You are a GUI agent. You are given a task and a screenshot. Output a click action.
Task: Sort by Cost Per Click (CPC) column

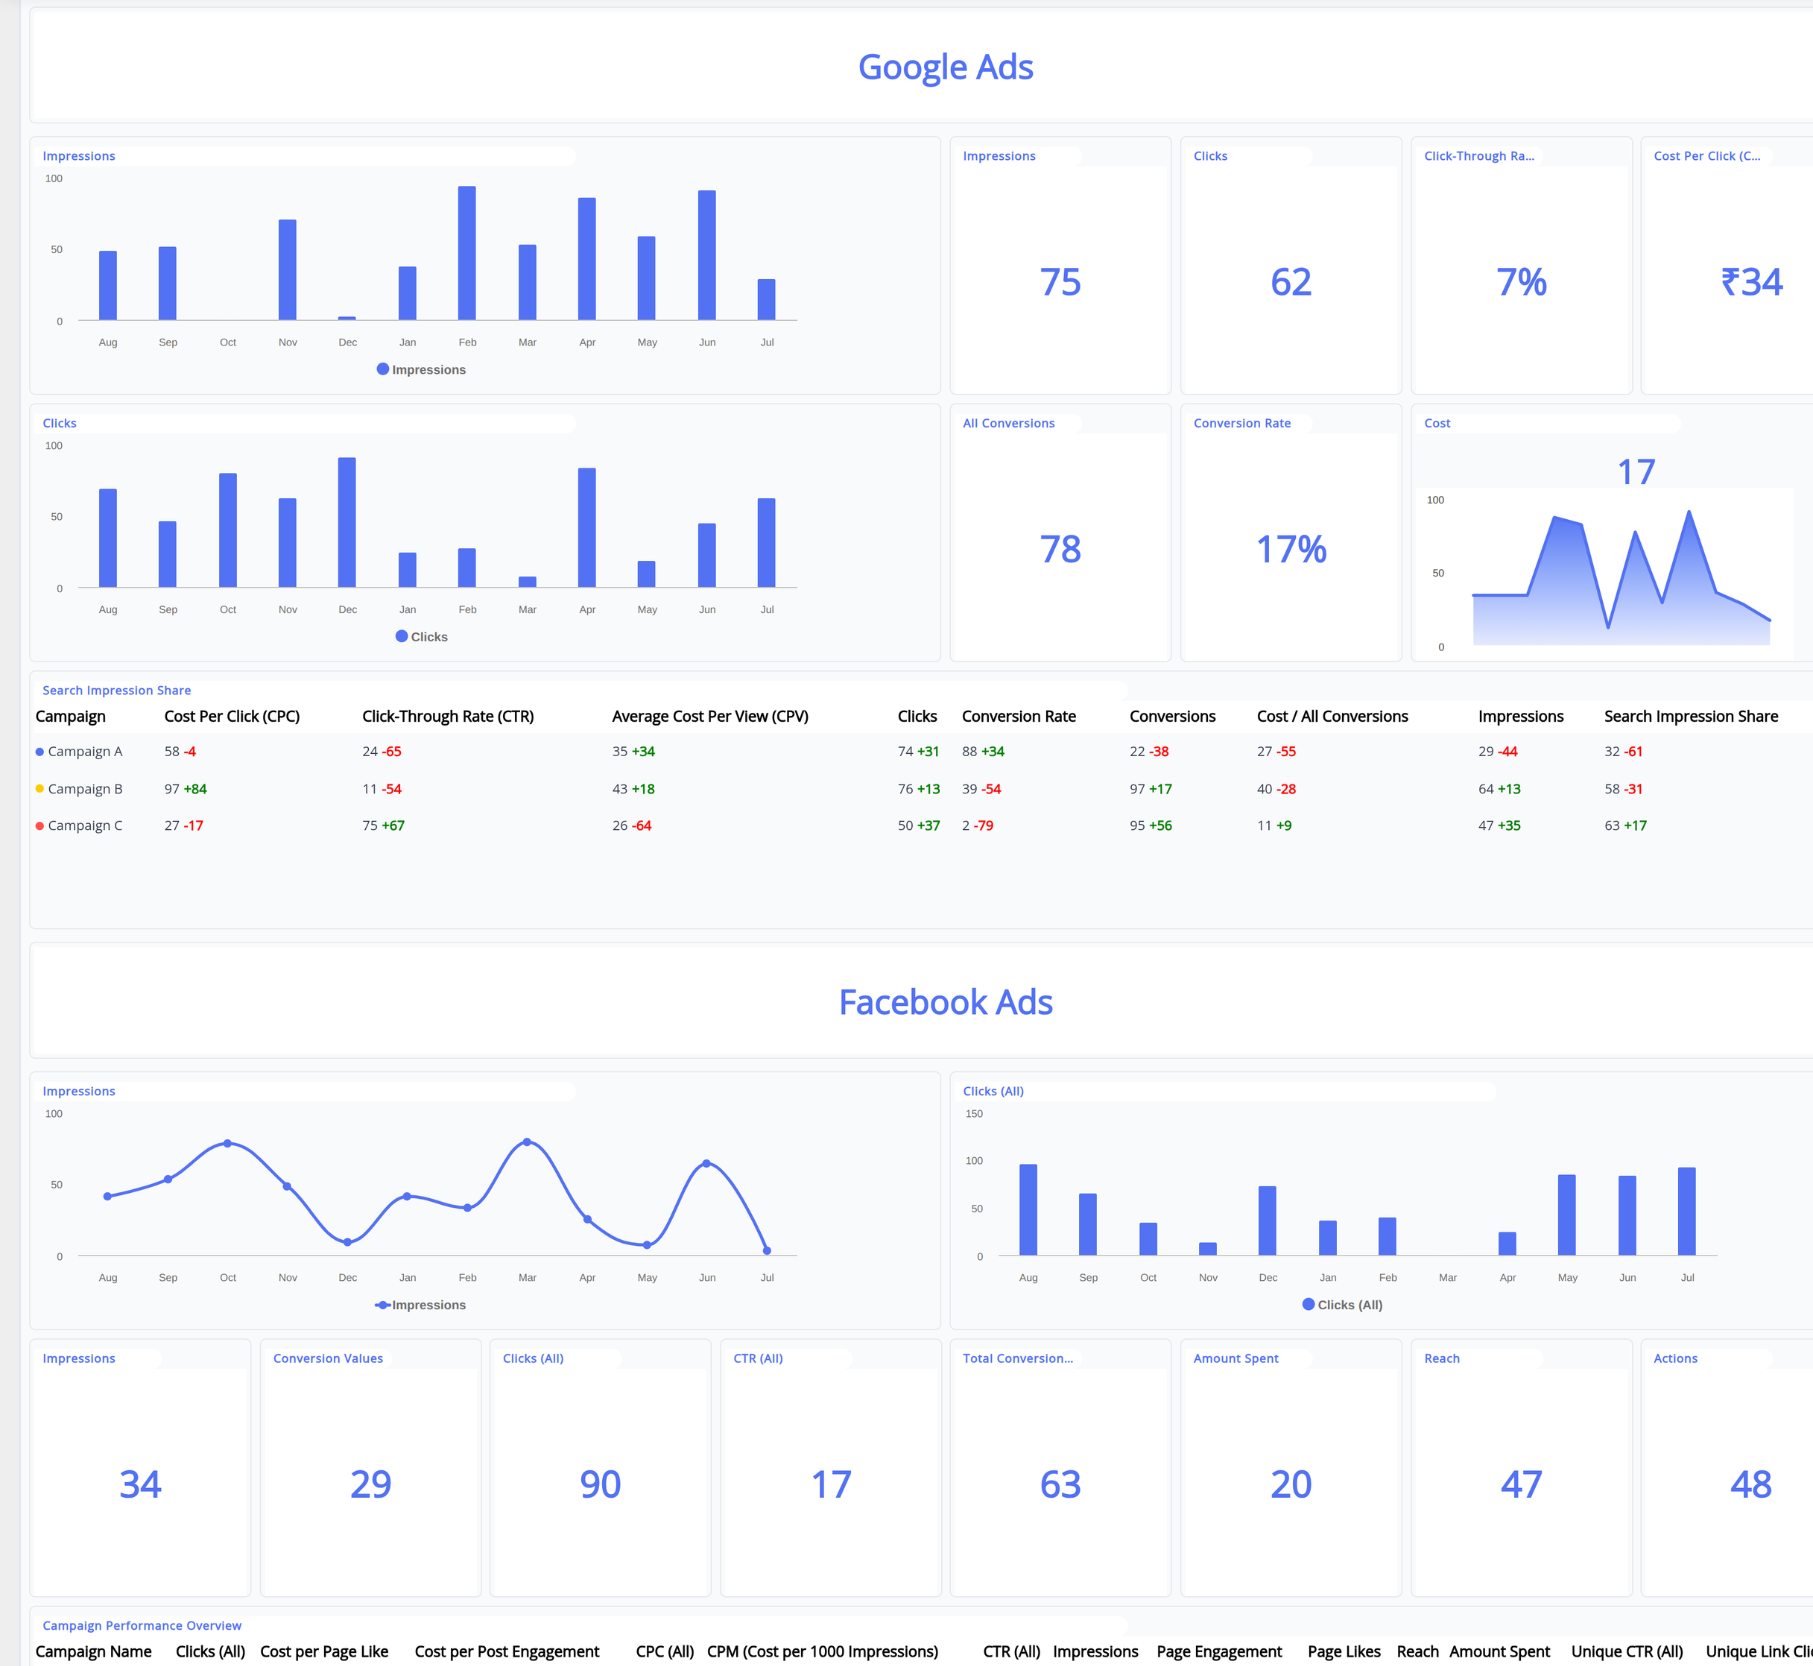coord(232,716)
